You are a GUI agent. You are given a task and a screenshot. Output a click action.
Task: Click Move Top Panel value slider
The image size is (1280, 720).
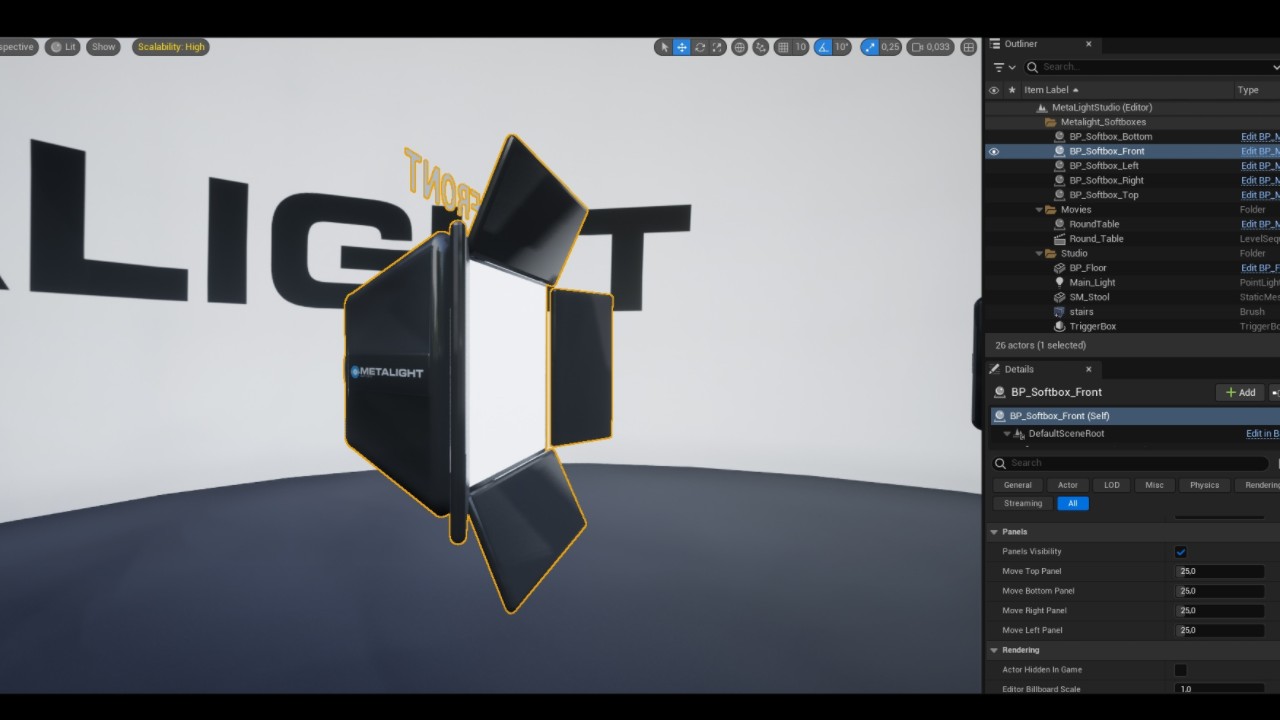[x=1220, y=572]
